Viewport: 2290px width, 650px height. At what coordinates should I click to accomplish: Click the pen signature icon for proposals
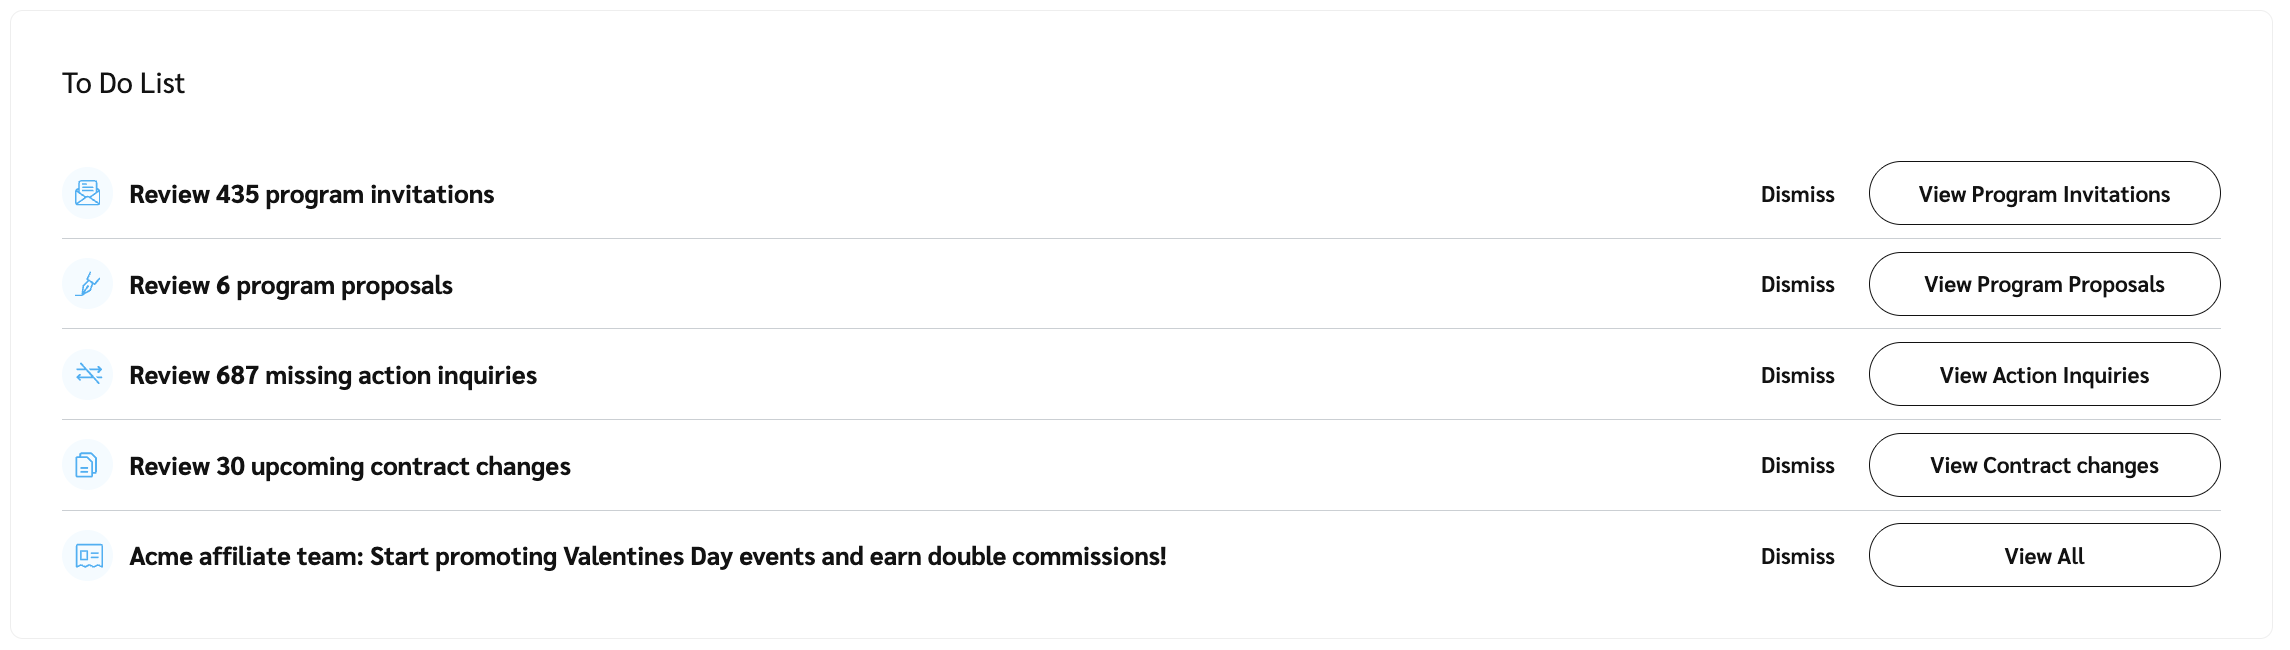coord(88,284)
